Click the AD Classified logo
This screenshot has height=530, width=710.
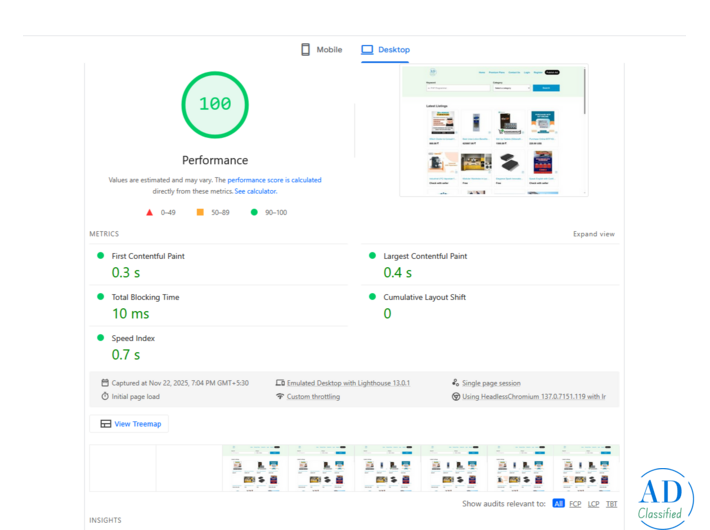pos(666,499)
